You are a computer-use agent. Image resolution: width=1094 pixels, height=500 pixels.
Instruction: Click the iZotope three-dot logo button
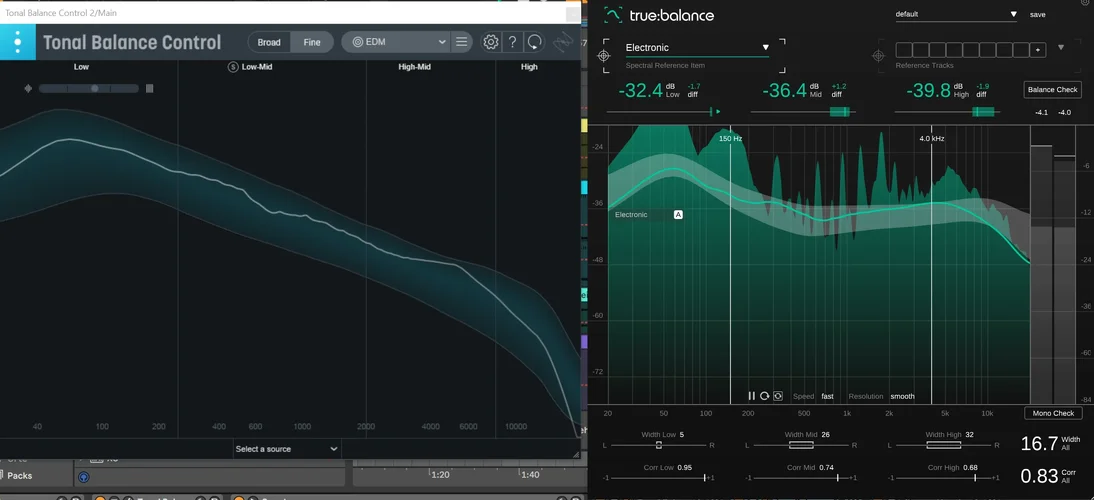coord(18,42)
